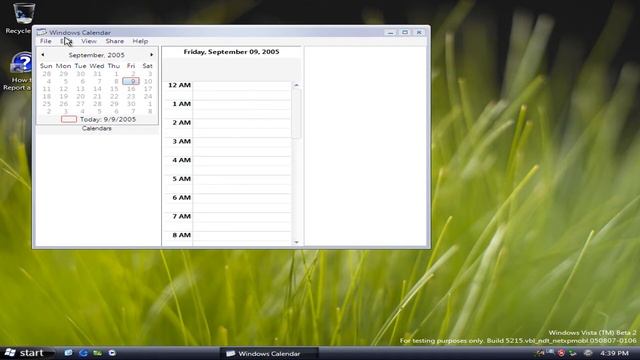Click the down arrow of day view scrollbar
The height and width of the screenshot is (360, 640).
click(296, 242)
